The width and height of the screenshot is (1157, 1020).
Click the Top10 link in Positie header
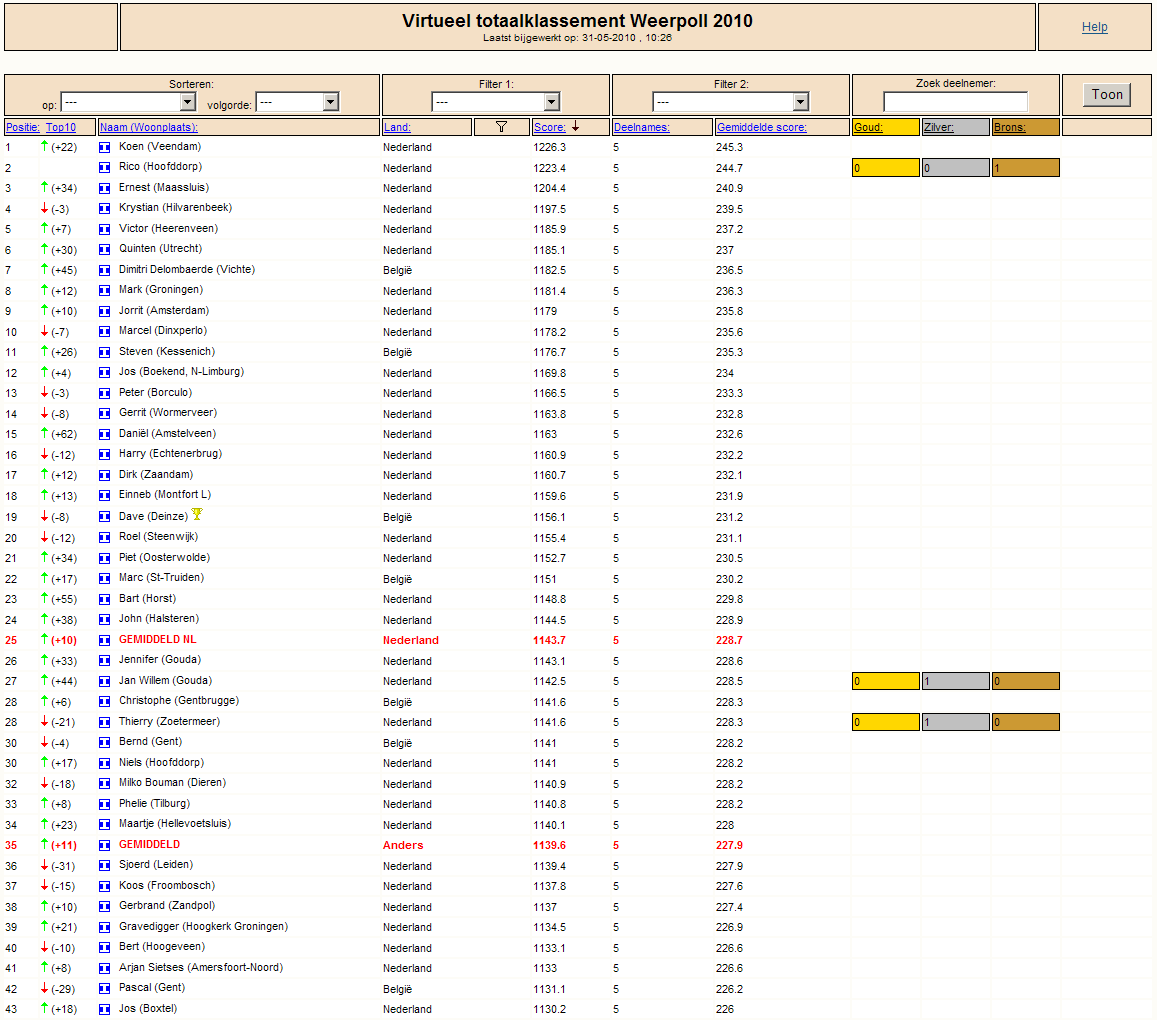coord(61,127)
